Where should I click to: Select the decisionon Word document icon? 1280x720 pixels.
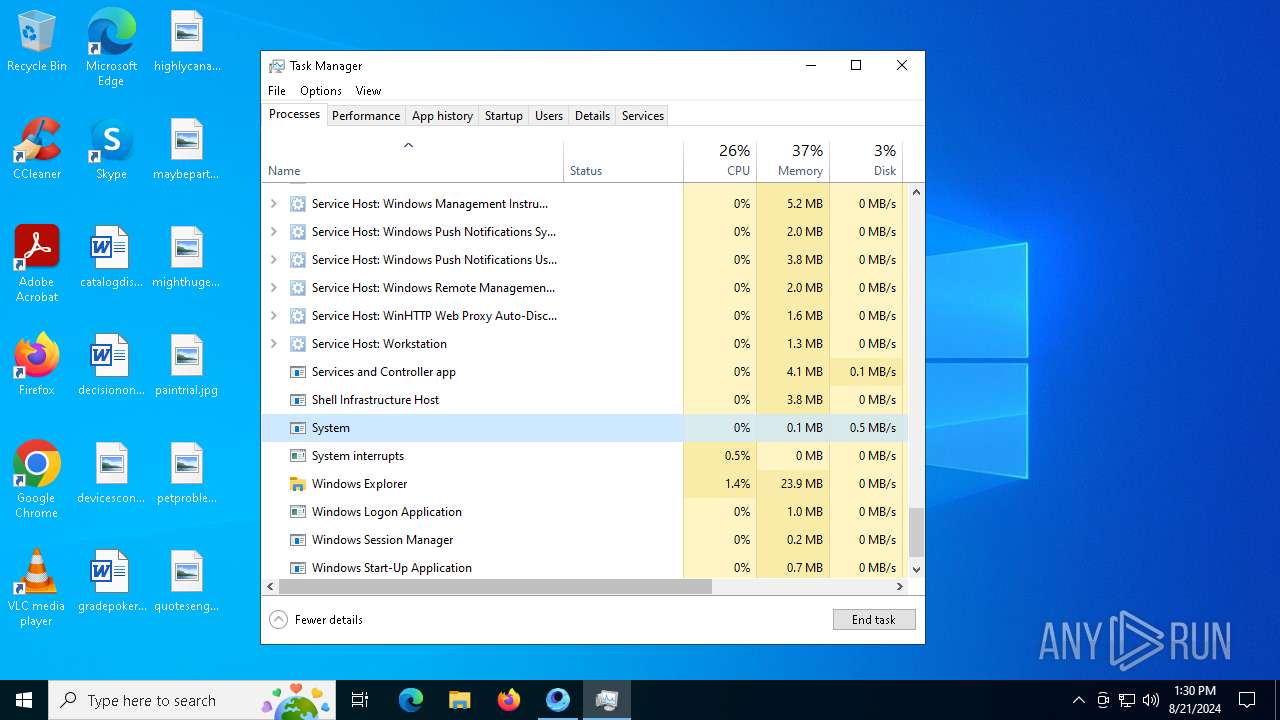tap(111, 365)
